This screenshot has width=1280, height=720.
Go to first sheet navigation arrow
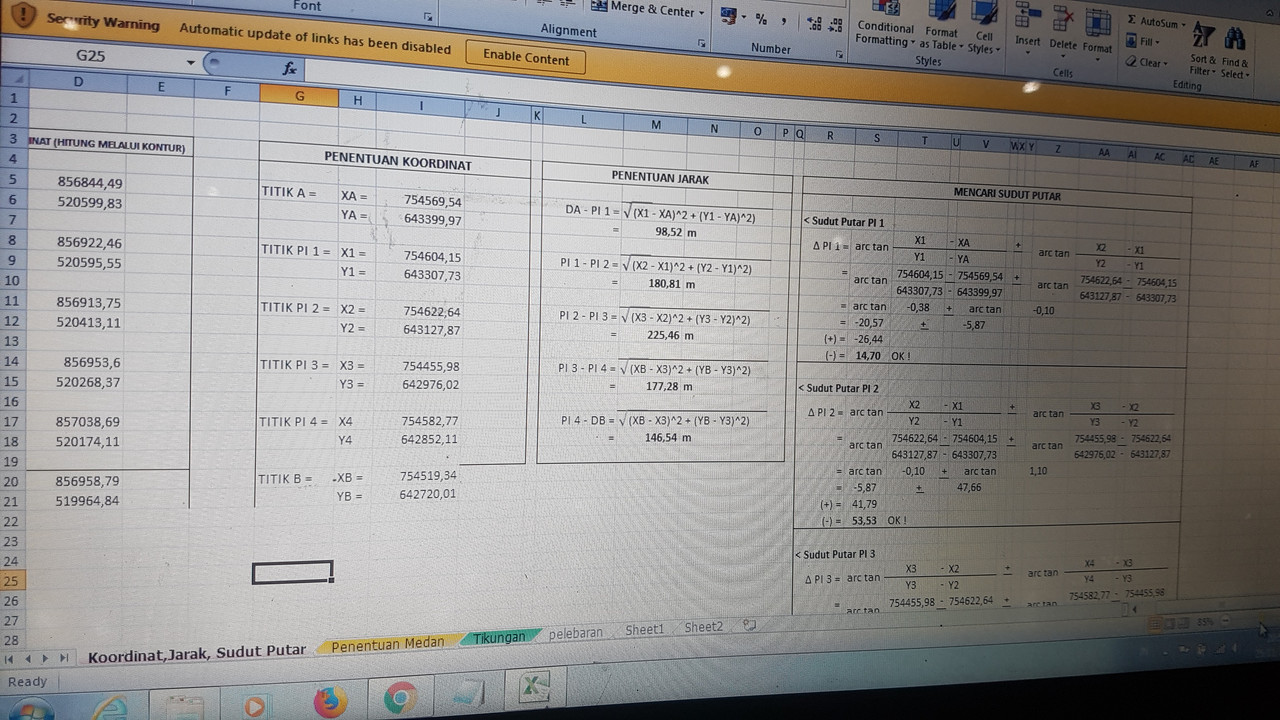coord(11,658)
